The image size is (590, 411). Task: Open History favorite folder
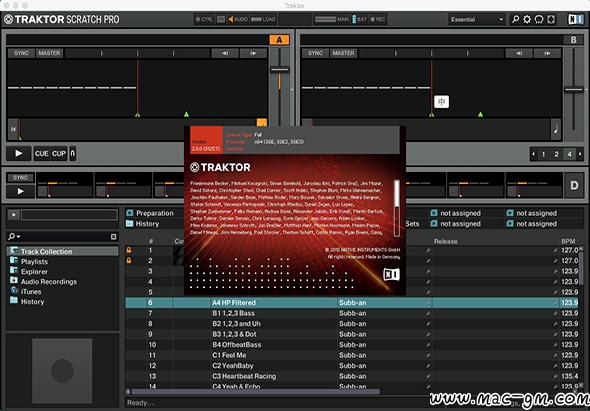coord(143,224)
